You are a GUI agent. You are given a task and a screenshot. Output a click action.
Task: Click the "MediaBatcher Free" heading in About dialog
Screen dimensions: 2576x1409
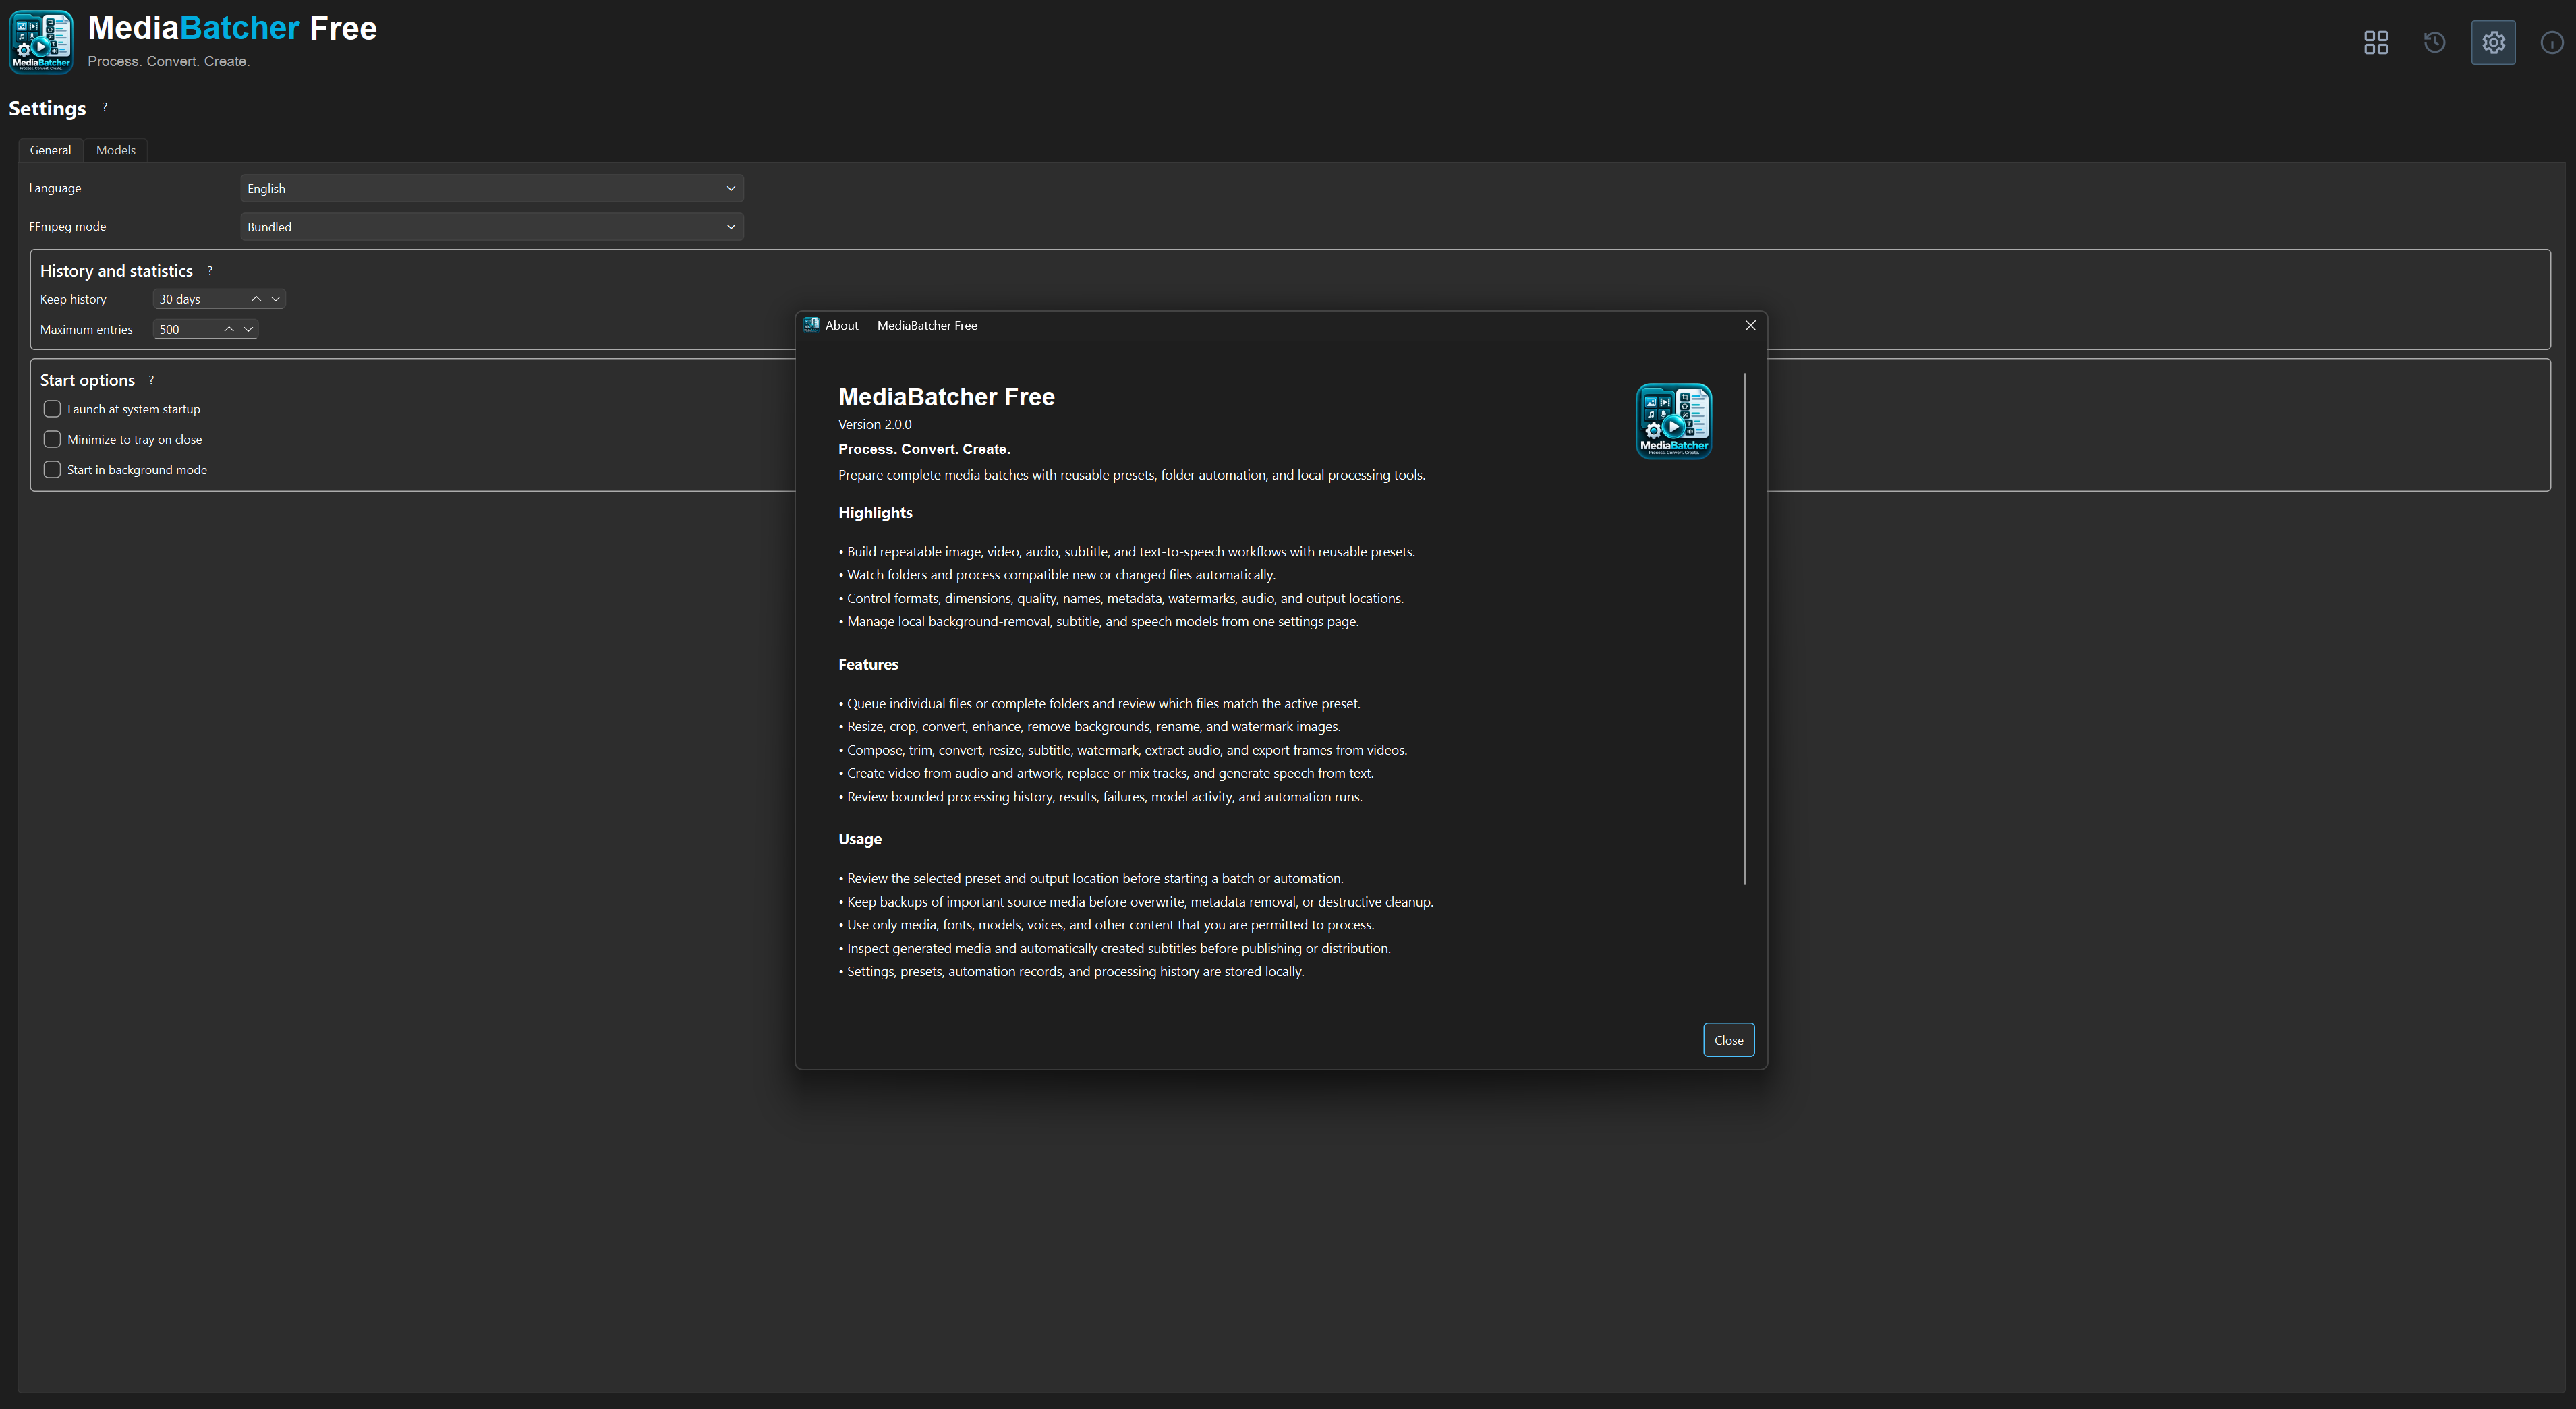pos(947,396)
